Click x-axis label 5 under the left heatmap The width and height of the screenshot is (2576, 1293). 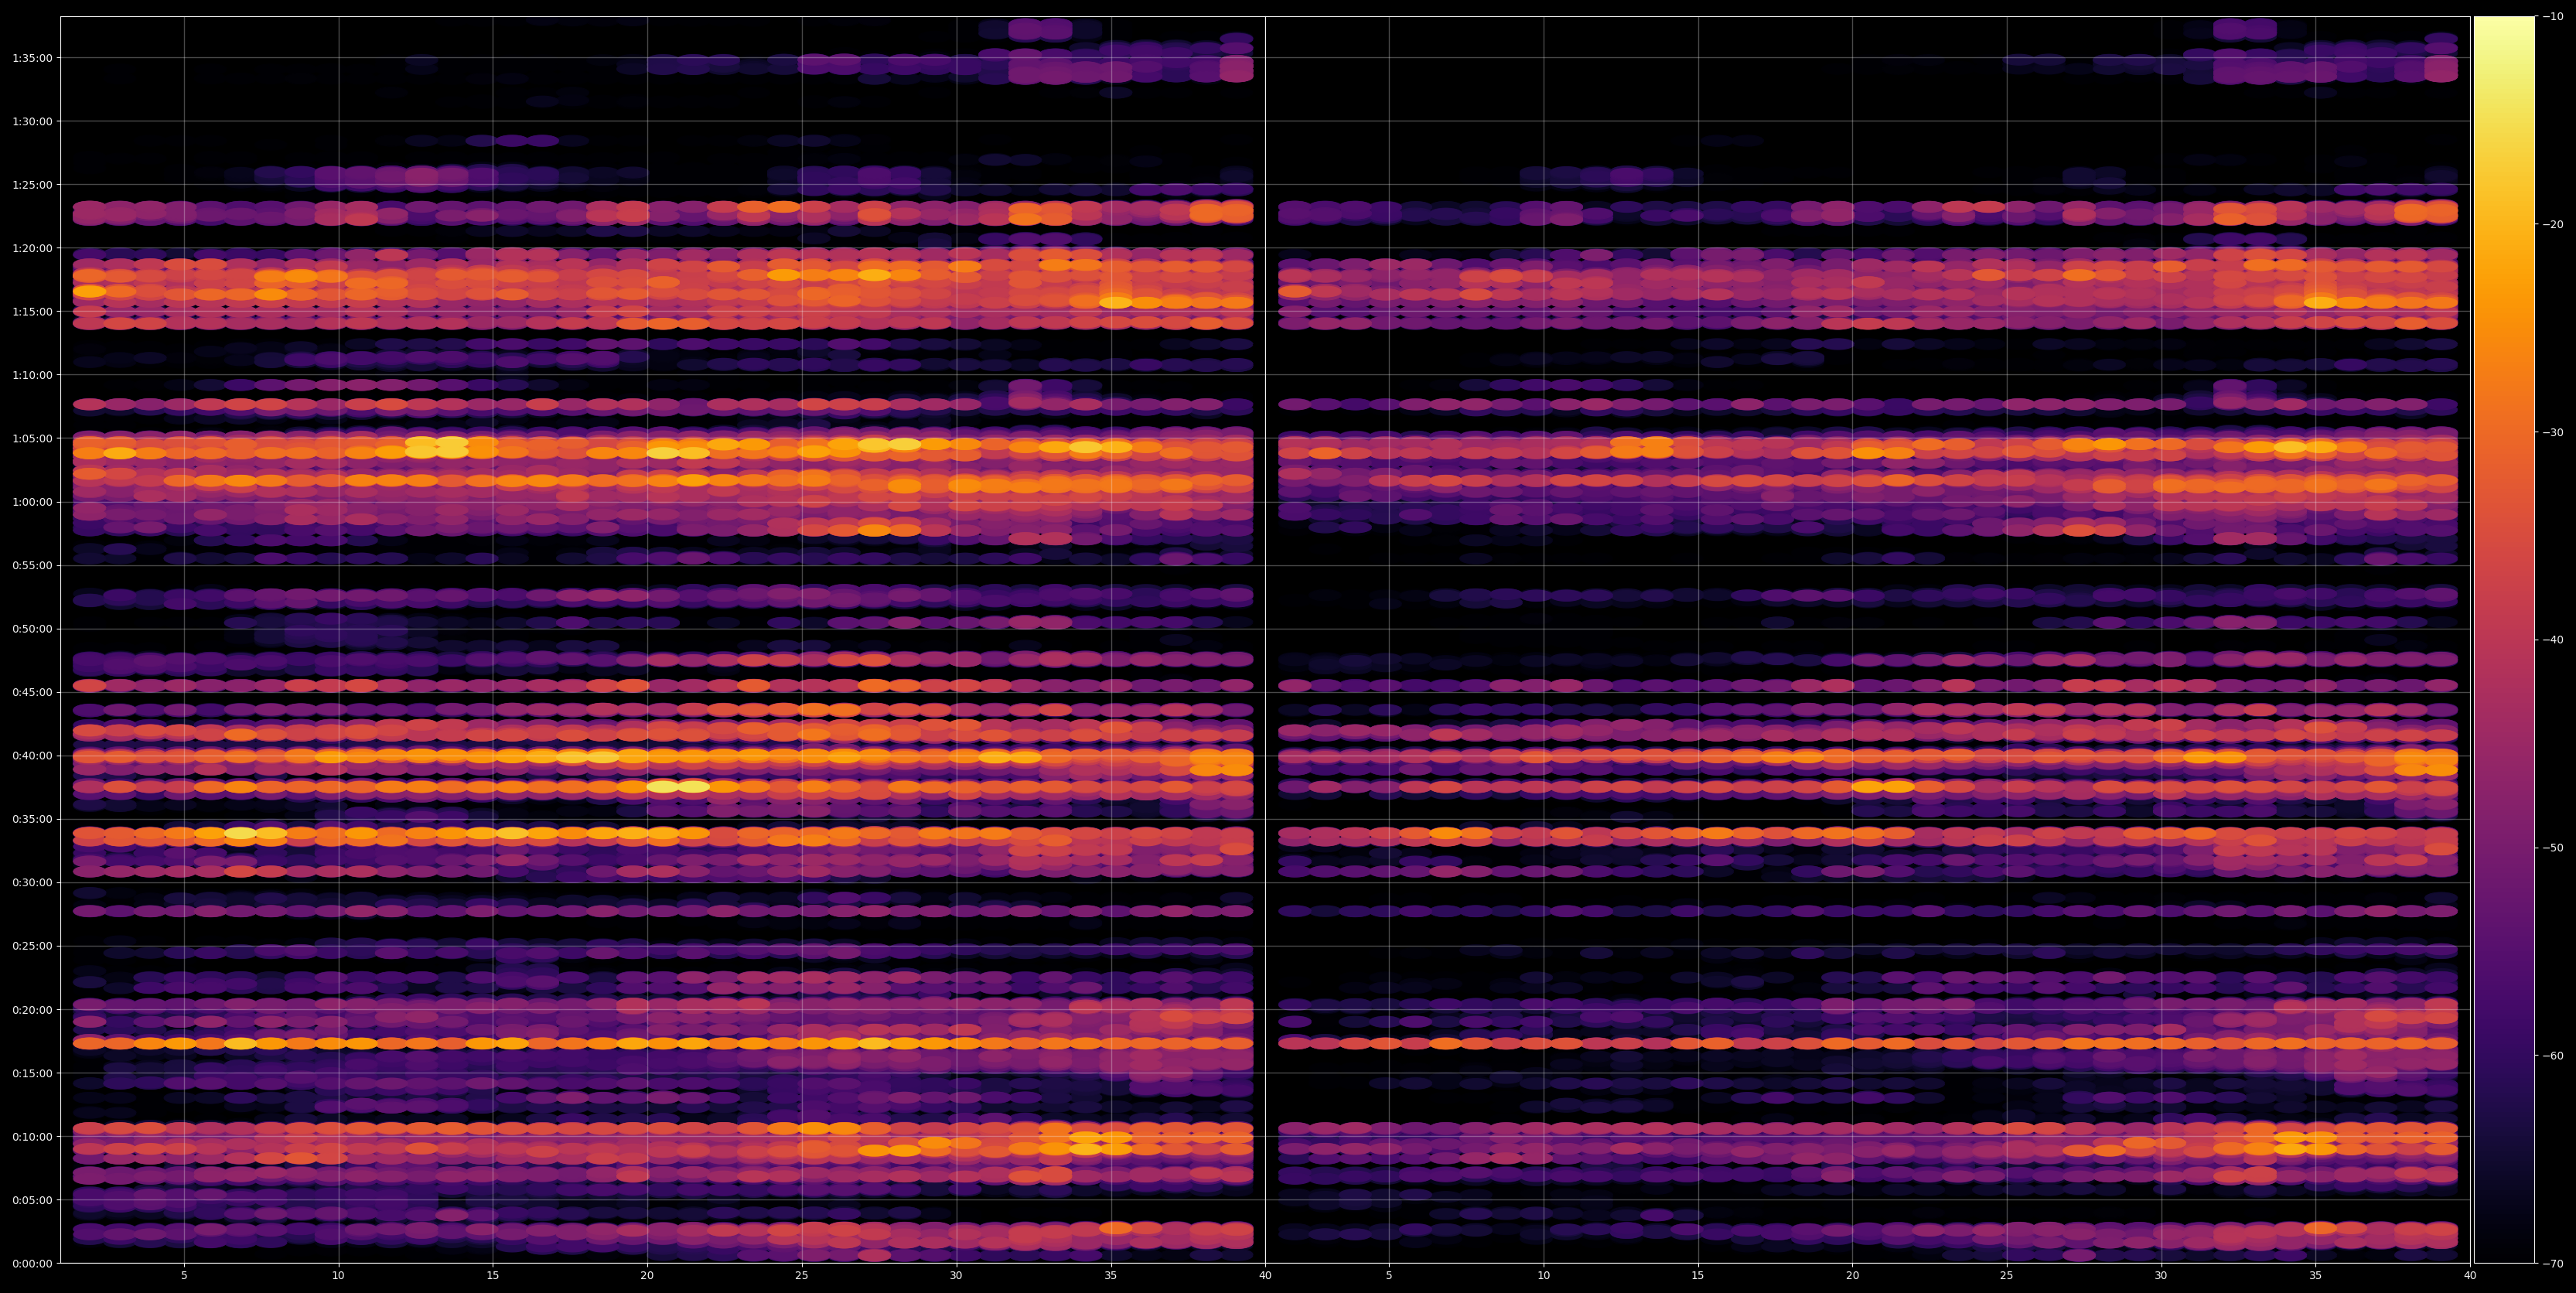click(x=184, y=1276)
